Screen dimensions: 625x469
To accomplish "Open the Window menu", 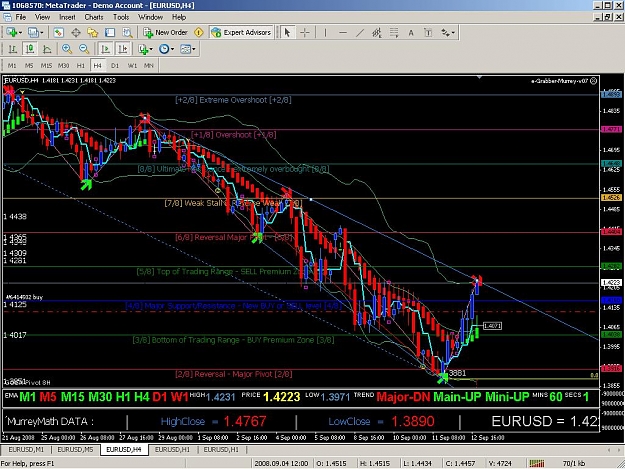I will pyautogui.click(x=150, y=17).
